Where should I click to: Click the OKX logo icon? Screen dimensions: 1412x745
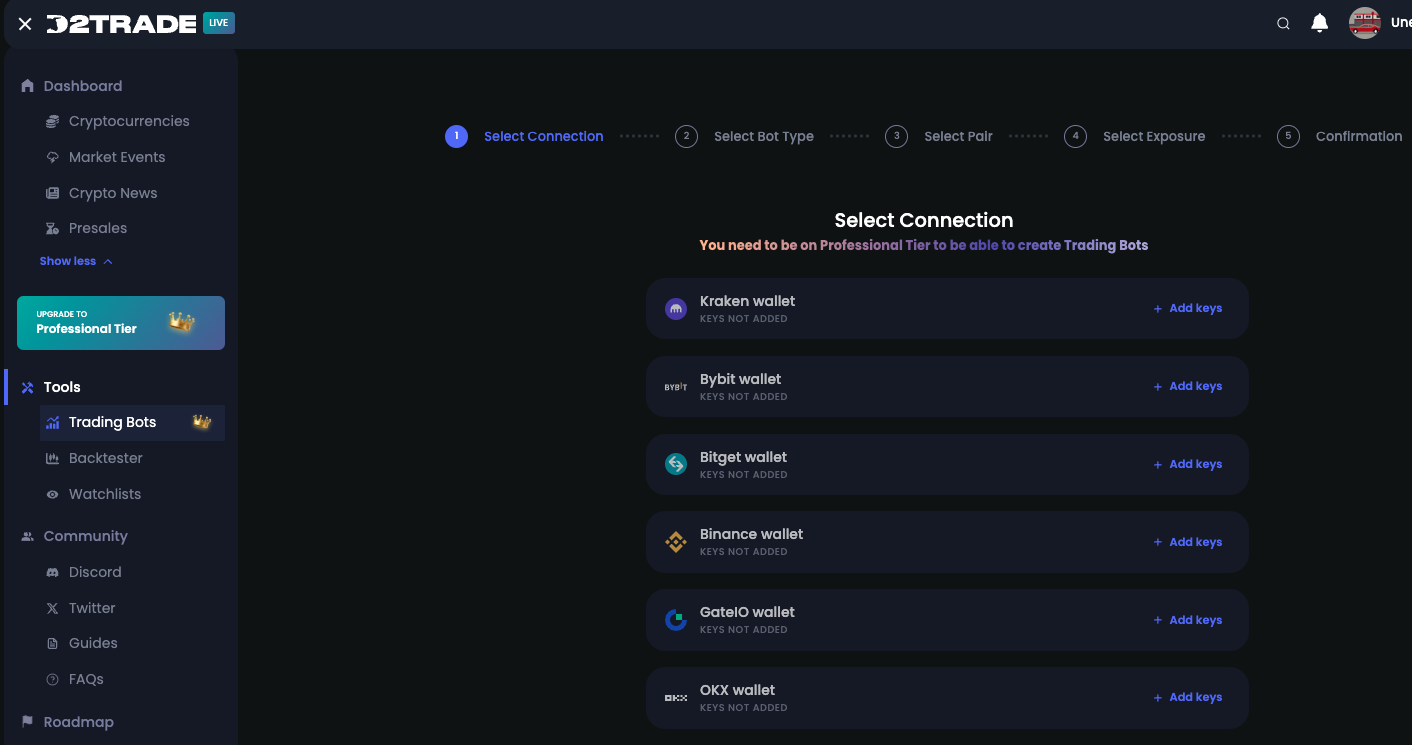(676, 698)
